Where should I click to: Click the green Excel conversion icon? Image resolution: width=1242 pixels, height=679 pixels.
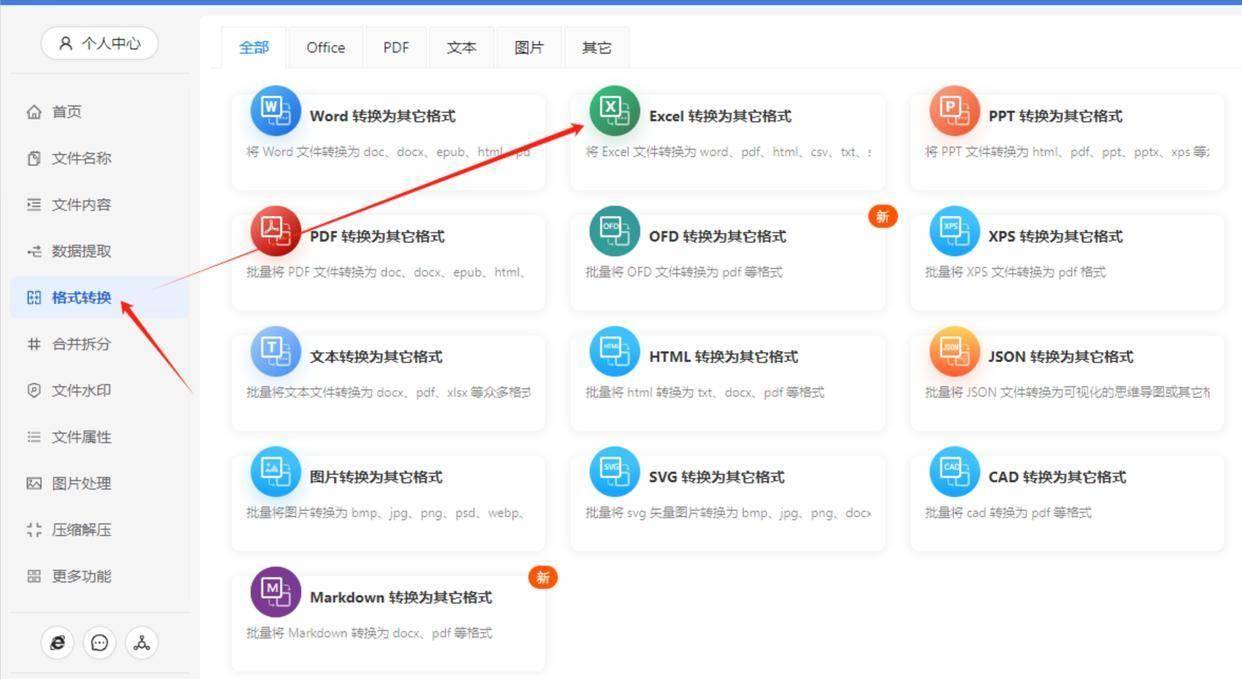tap(614, 111)
